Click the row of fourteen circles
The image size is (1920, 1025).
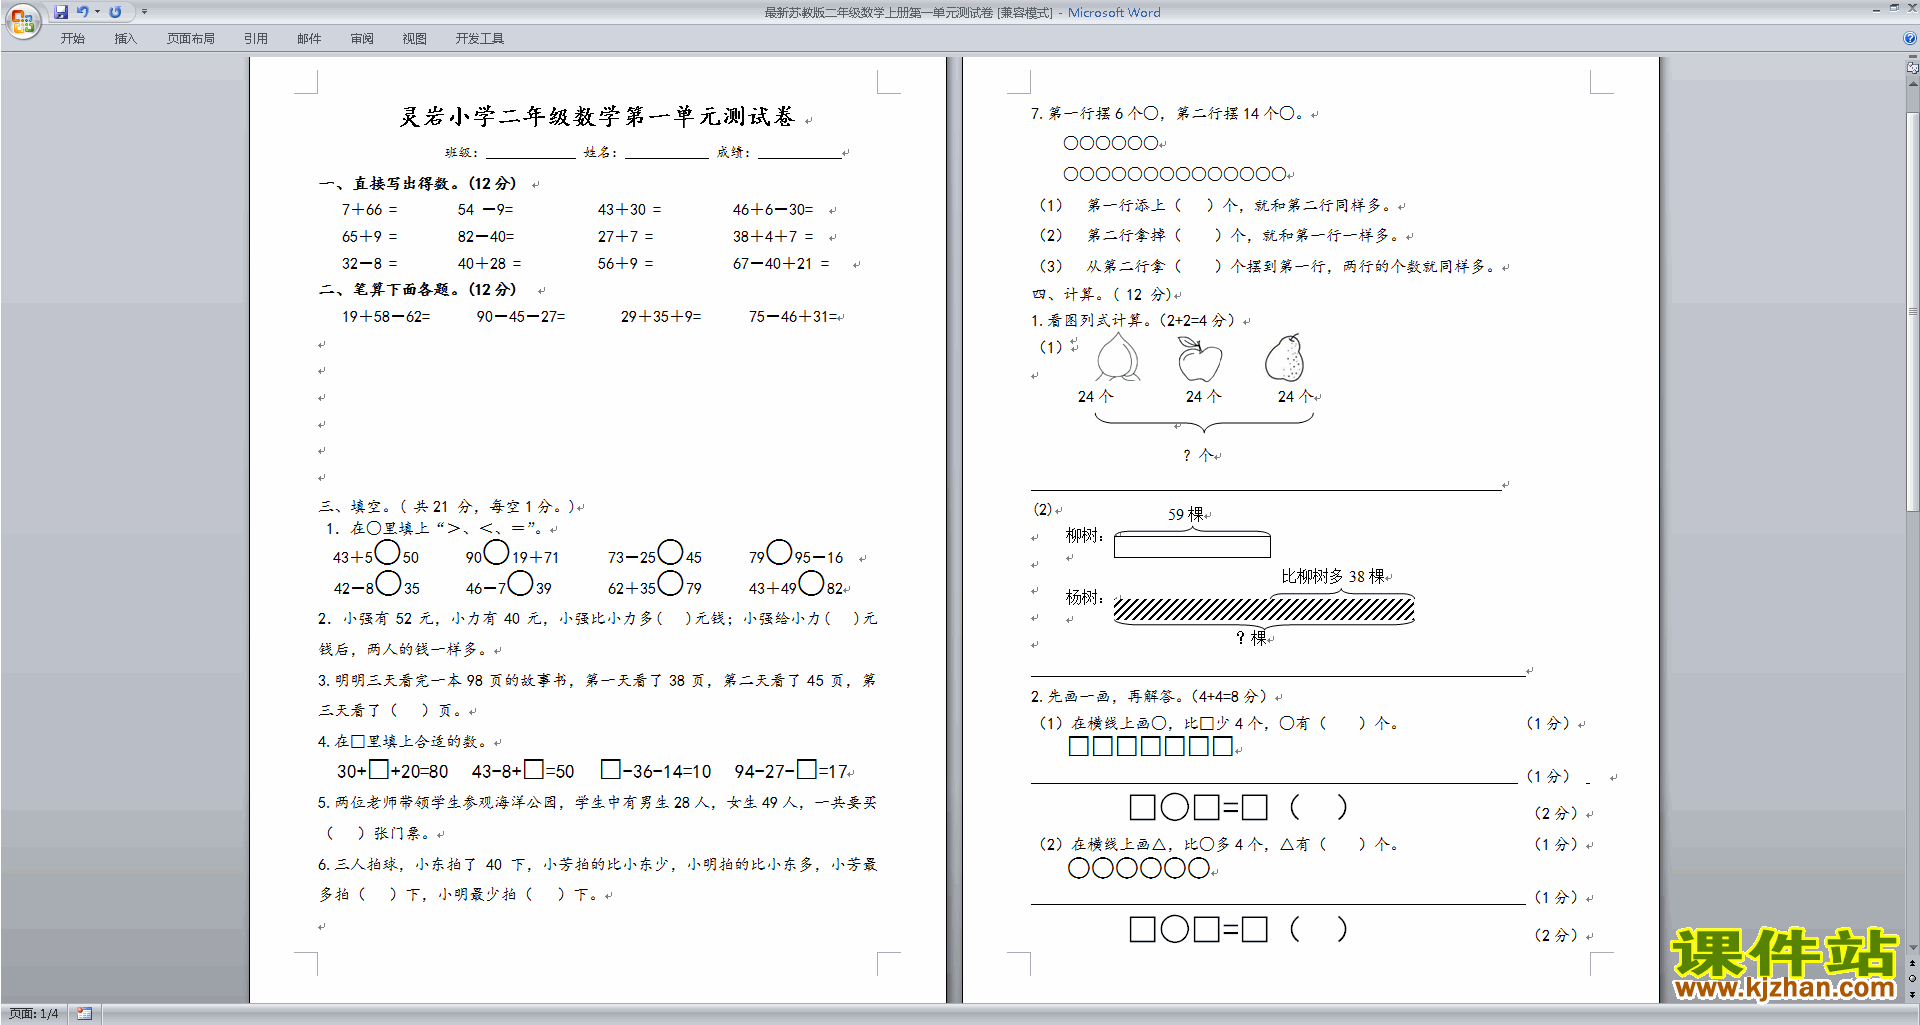(1175, 174)
